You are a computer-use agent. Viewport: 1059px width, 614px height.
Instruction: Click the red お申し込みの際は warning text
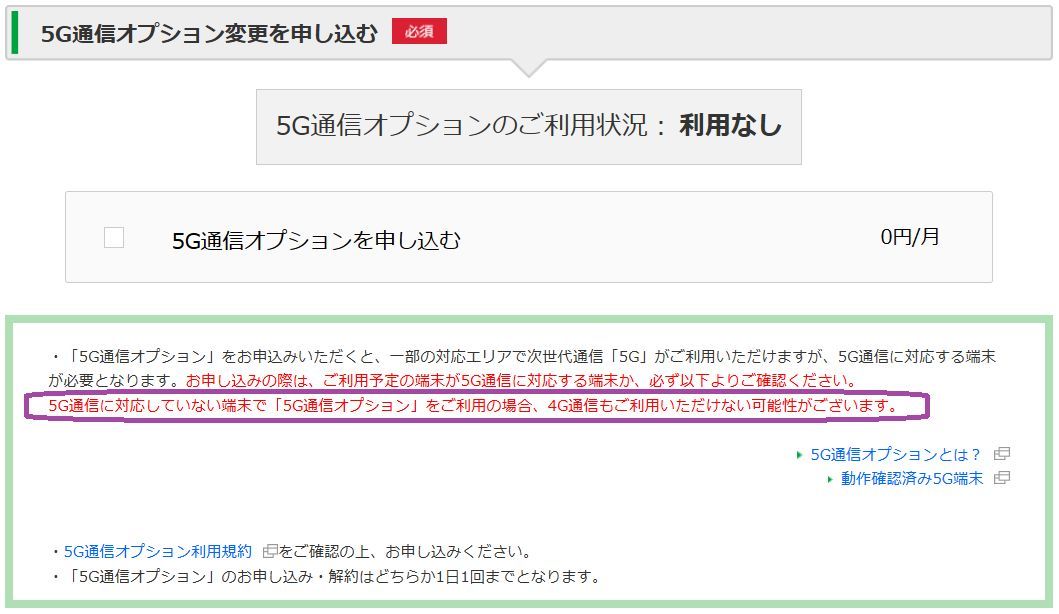(x=520, y=381)
